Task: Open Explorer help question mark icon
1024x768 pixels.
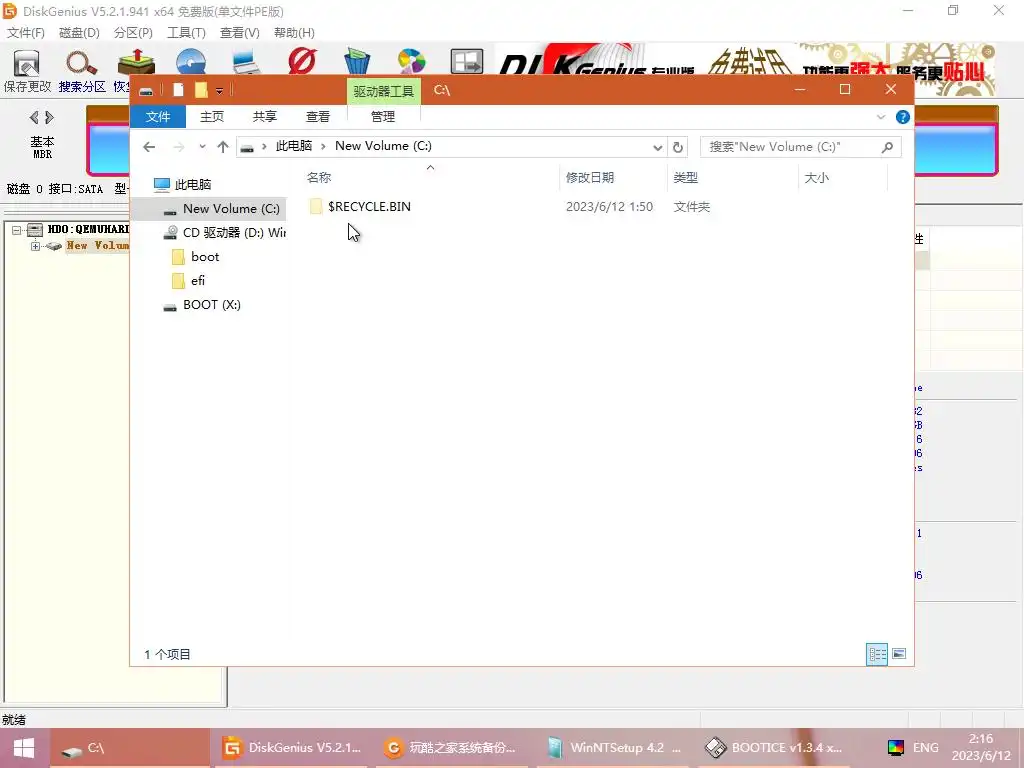Action: (x=903, y=117)
